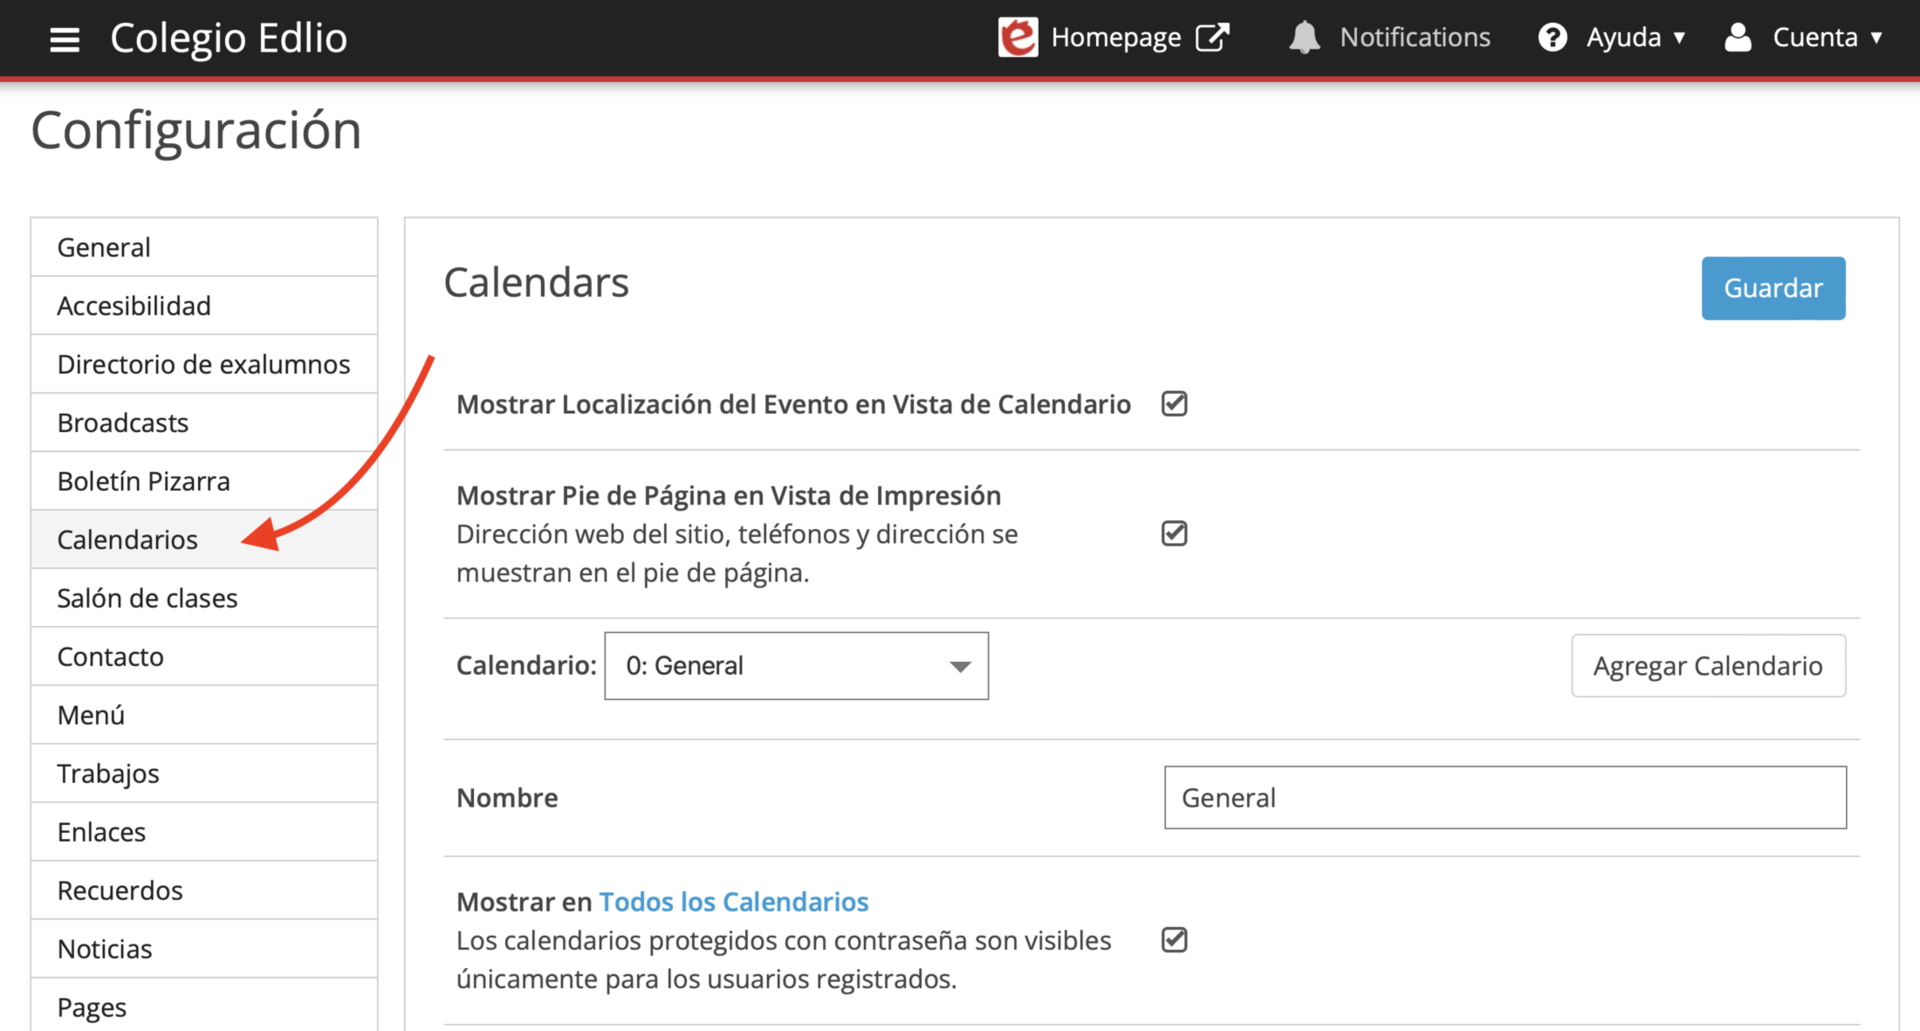
Task: Disable Mostrar Pie de Página en Vista de Impresión
Action: (1174, 533)
